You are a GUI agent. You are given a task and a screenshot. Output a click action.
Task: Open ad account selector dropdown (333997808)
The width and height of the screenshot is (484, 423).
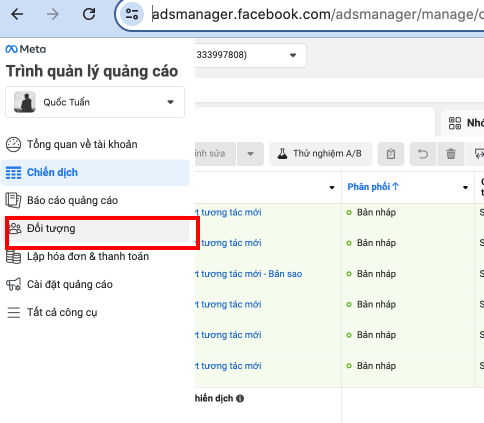(x=250, y=55)
